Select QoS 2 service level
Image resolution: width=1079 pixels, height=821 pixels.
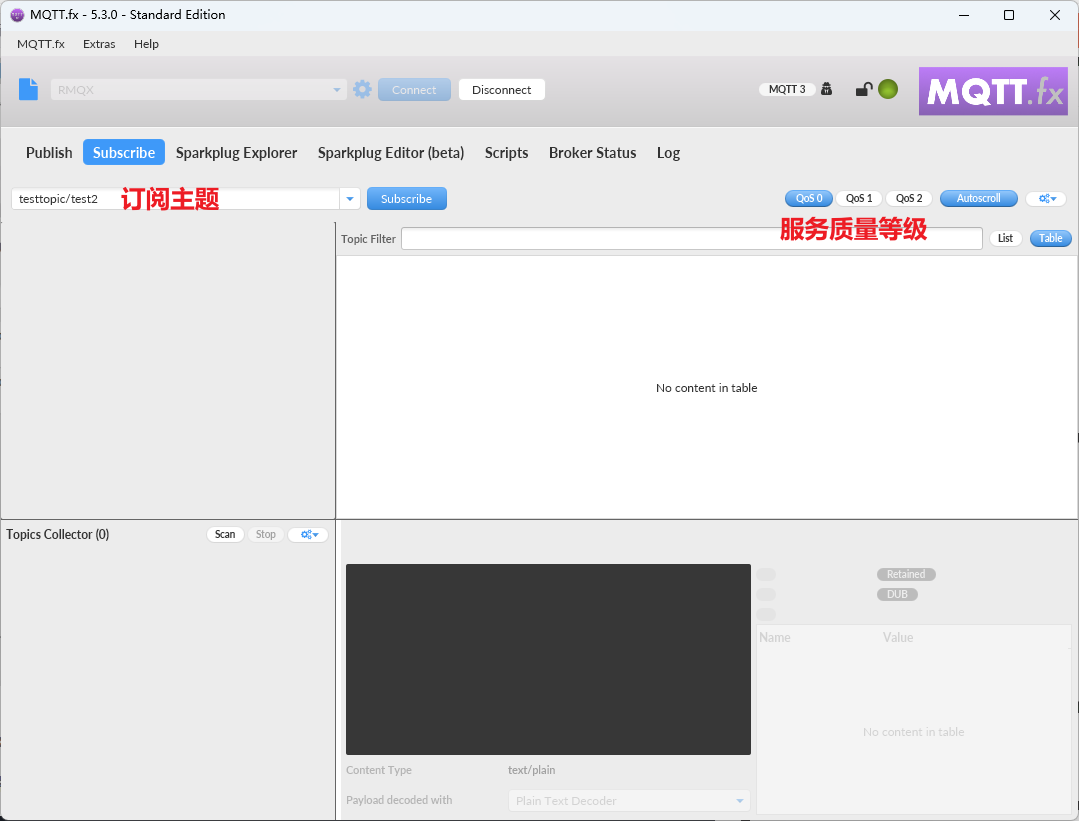(x=909, y=198)
